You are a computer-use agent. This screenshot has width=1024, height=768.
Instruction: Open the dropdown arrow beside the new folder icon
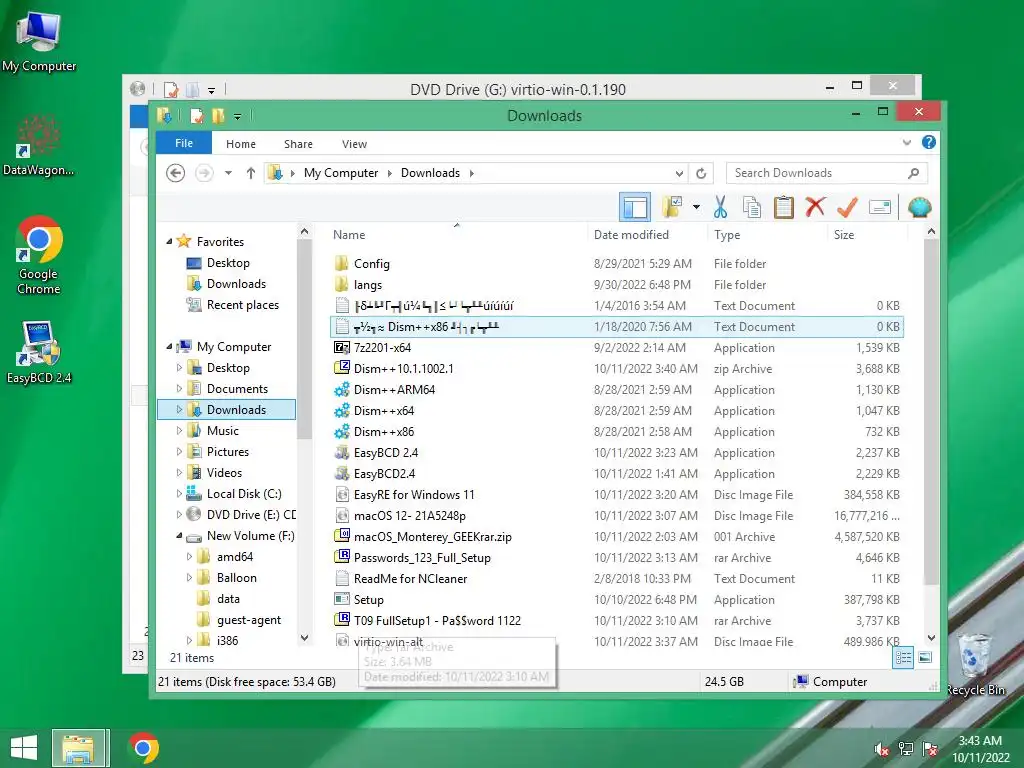click(x=697, y=208)
